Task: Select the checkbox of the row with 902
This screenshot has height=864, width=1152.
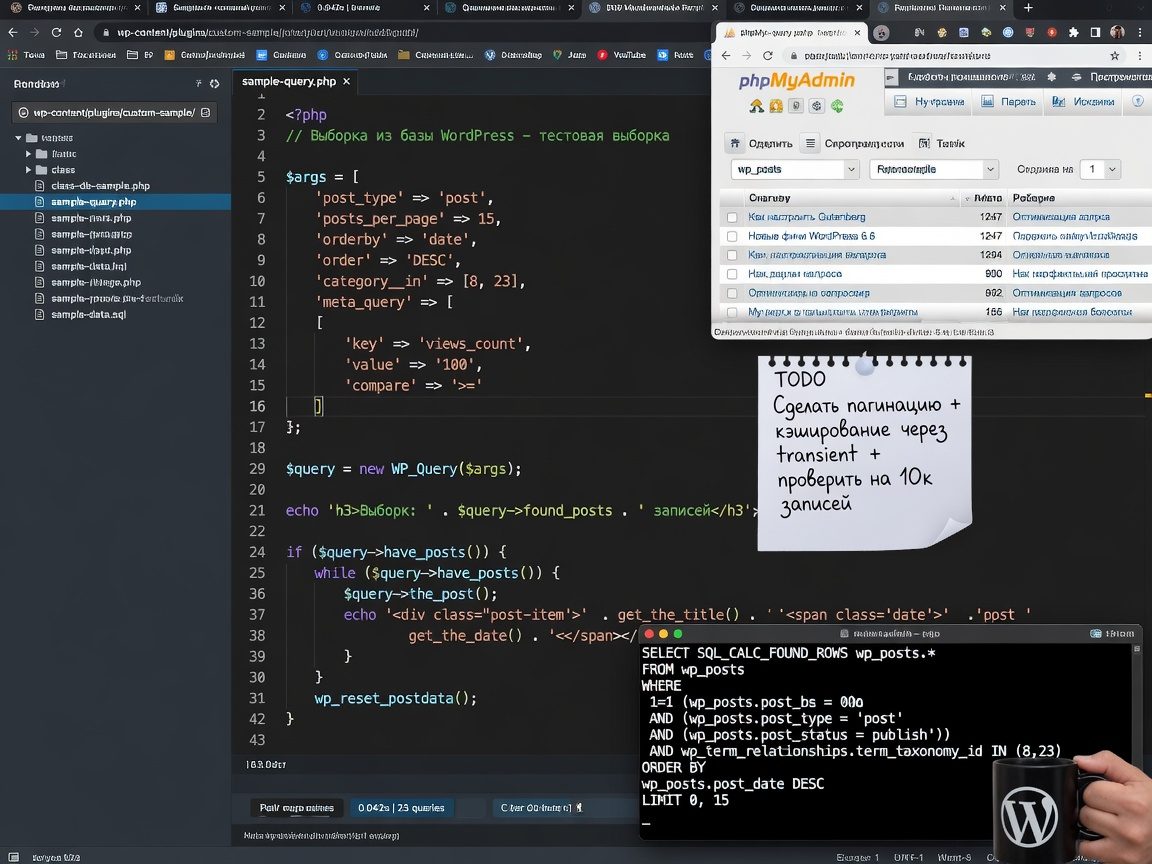Action: (x=732, y=293)
